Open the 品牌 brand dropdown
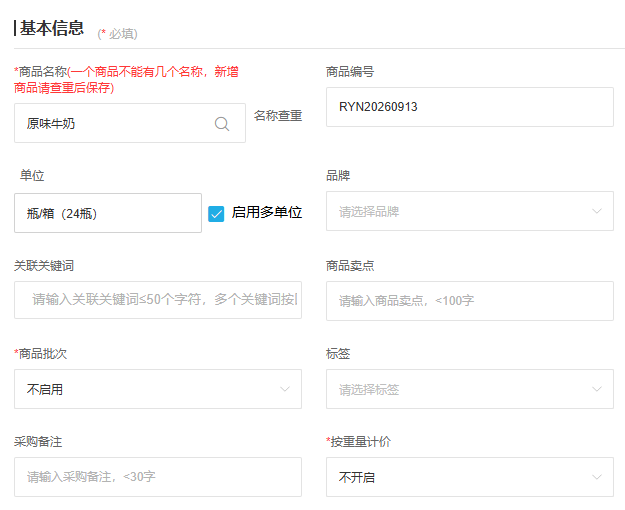Viewport: 625px width, 510px height. point(470,211)
